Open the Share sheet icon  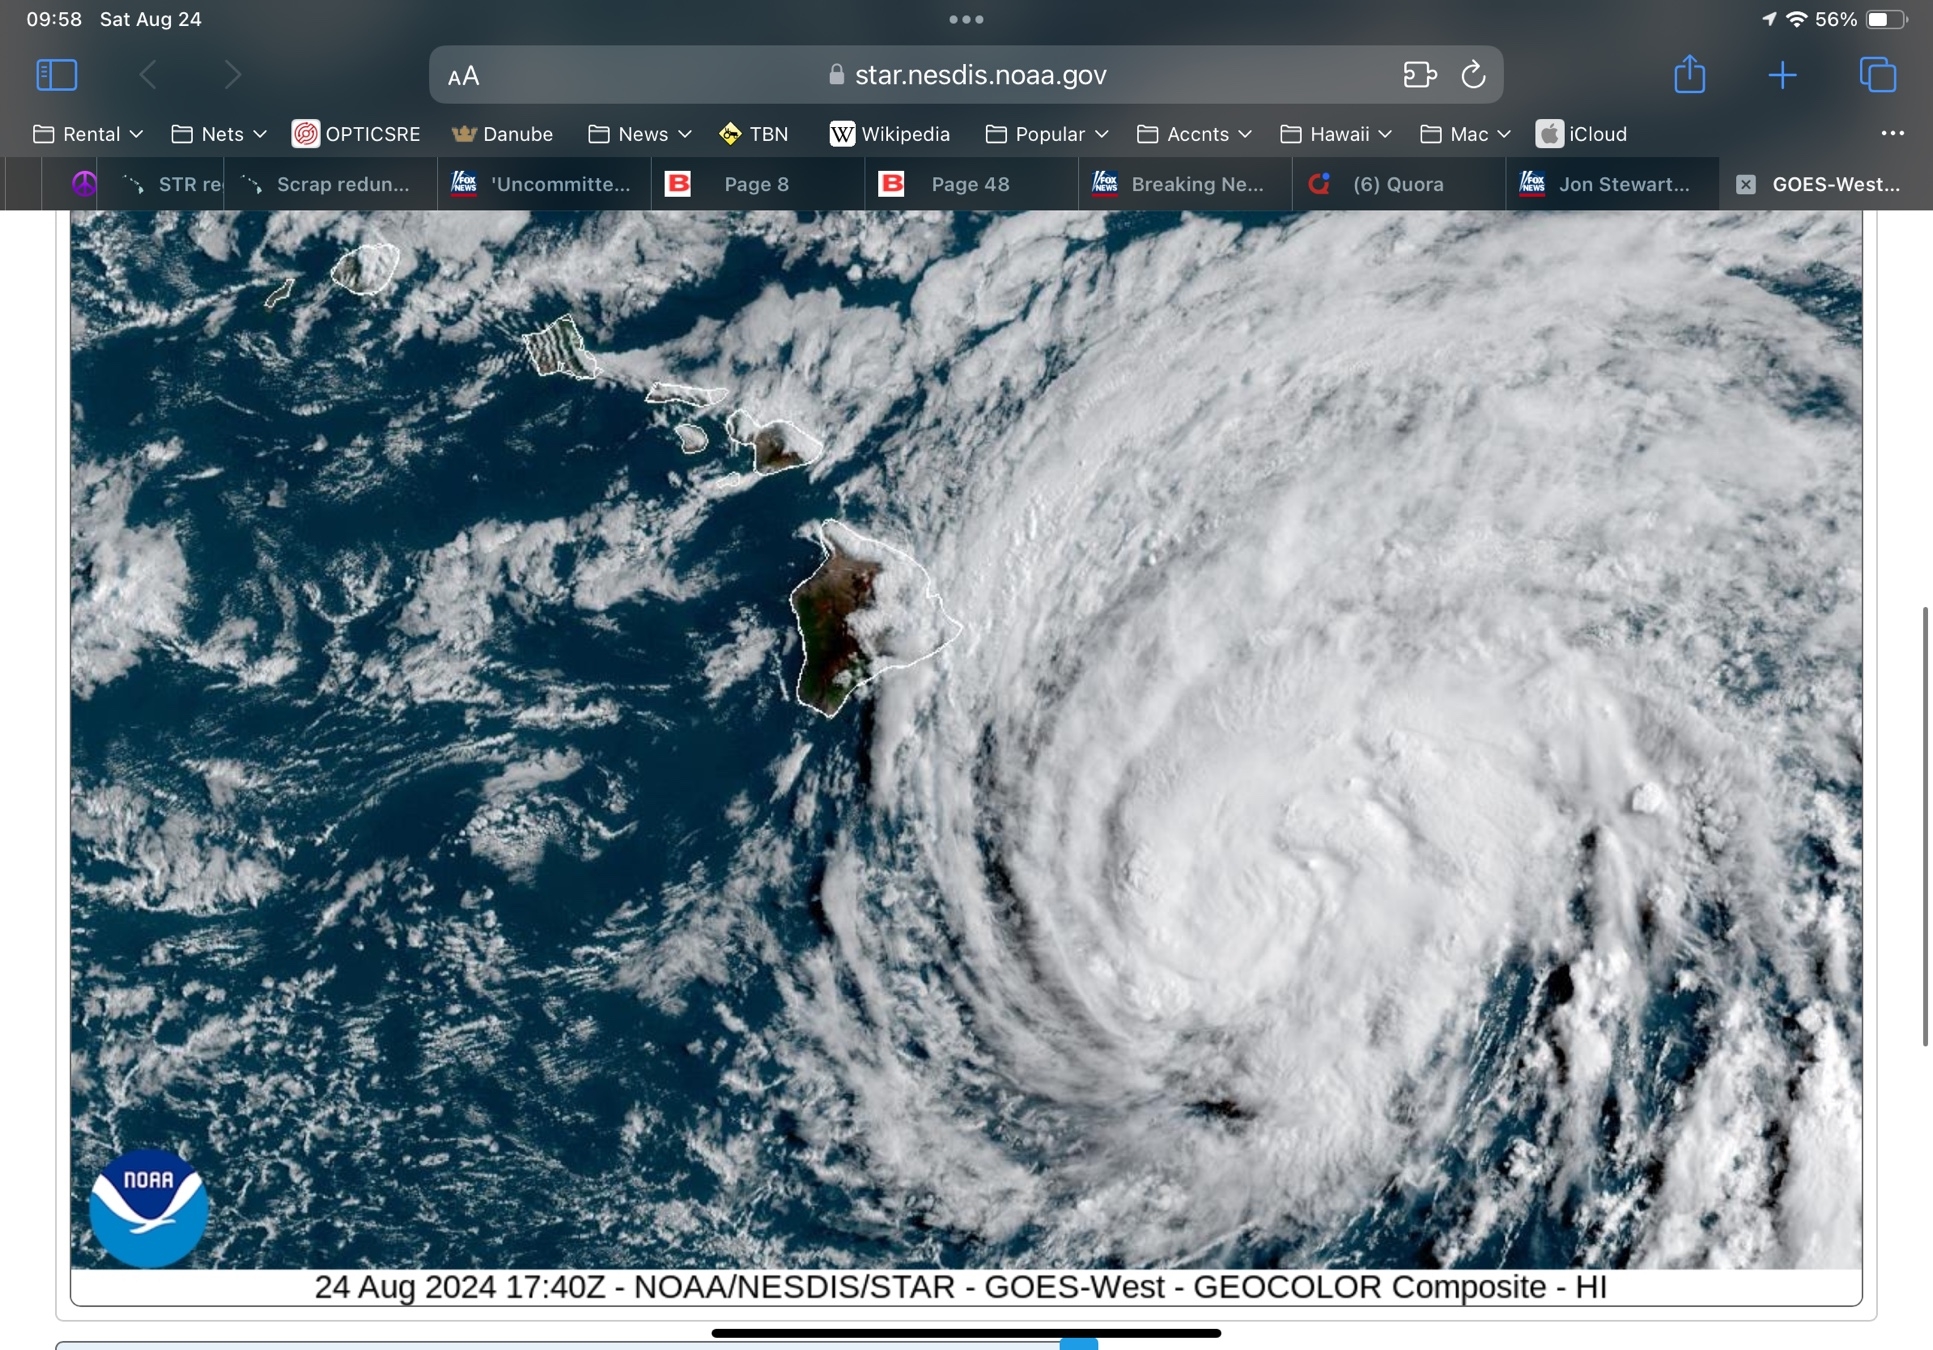(1689, 75)
